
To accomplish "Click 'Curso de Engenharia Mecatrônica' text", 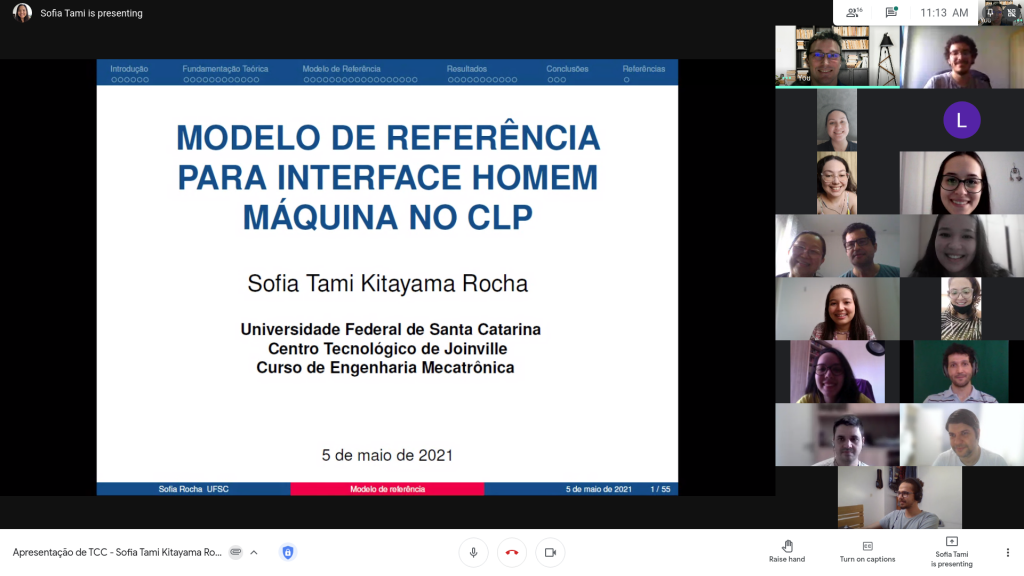I will tap(385, 368).
